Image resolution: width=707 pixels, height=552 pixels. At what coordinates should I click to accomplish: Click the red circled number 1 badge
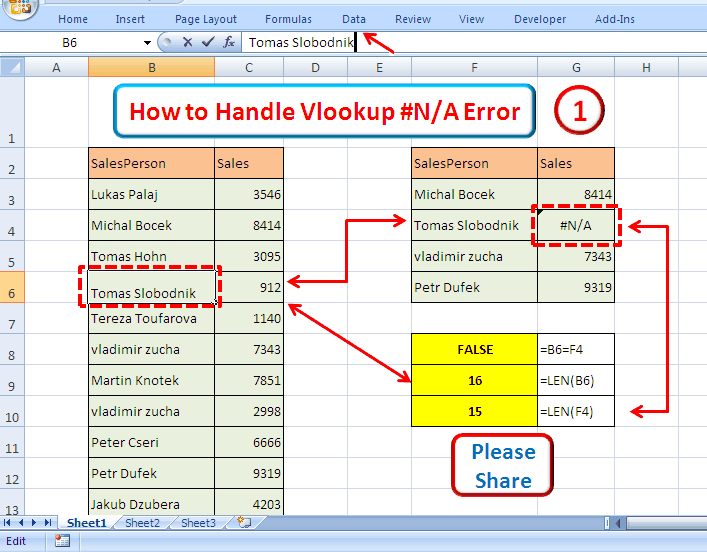click(x=580, y=110)
